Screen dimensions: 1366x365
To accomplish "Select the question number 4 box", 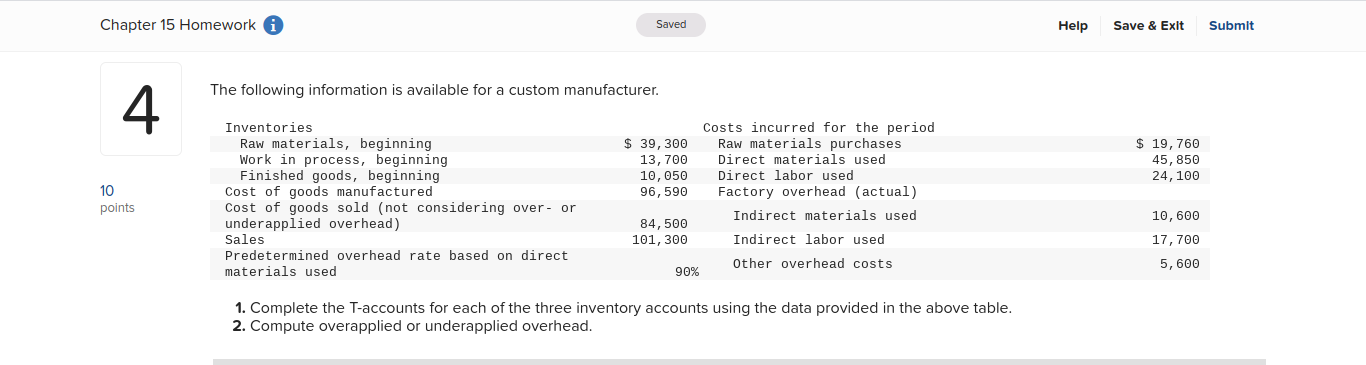I will click(141, 109).
